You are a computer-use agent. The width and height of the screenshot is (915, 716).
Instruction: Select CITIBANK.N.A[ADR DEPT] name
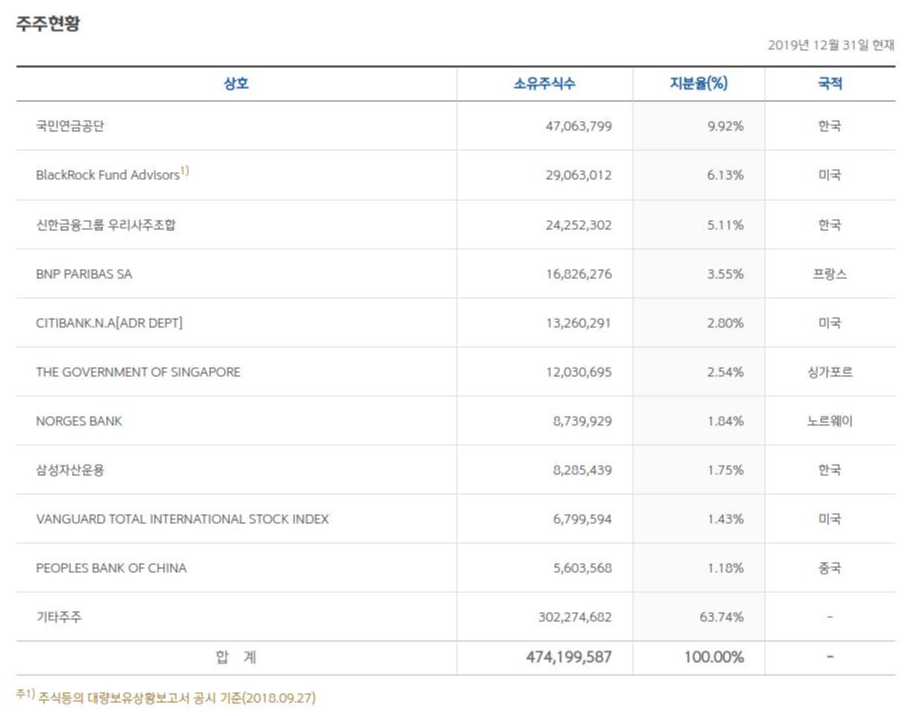tap(109, 323)
